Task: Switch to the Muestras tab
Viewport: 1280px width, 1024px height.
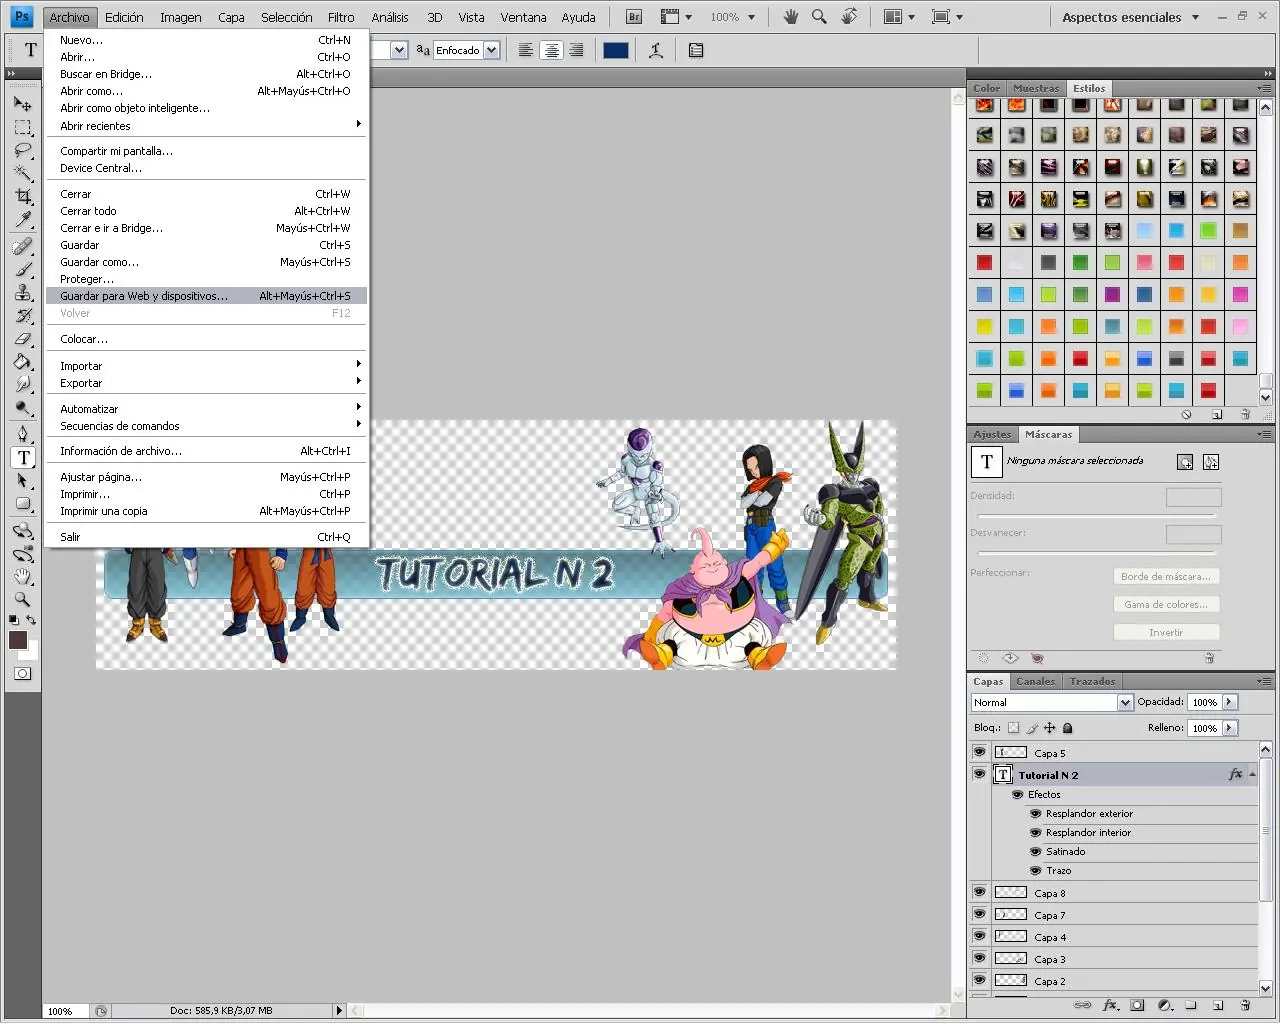Action: pos(1036,88)
